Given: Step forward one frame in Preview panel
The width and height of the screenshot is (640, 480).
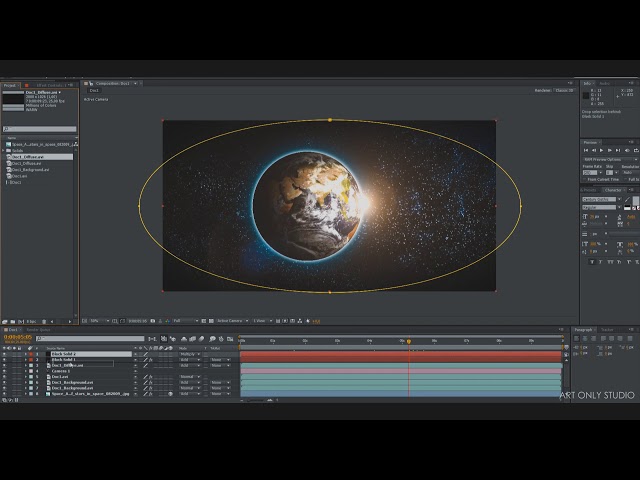Looking at the screenshot, I should click(609, 151).
